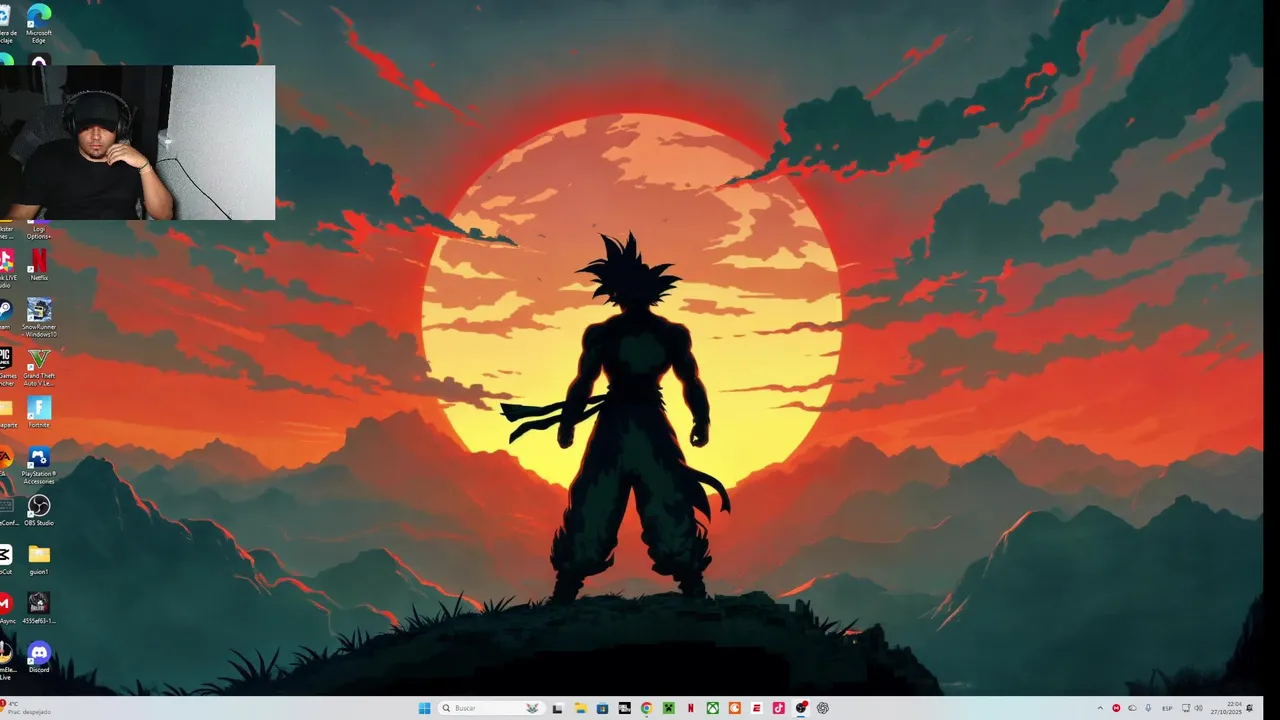Select the PlayStation Accessories desktop icon
This screenshot has height=720, width=1280.
coord(39,465)
